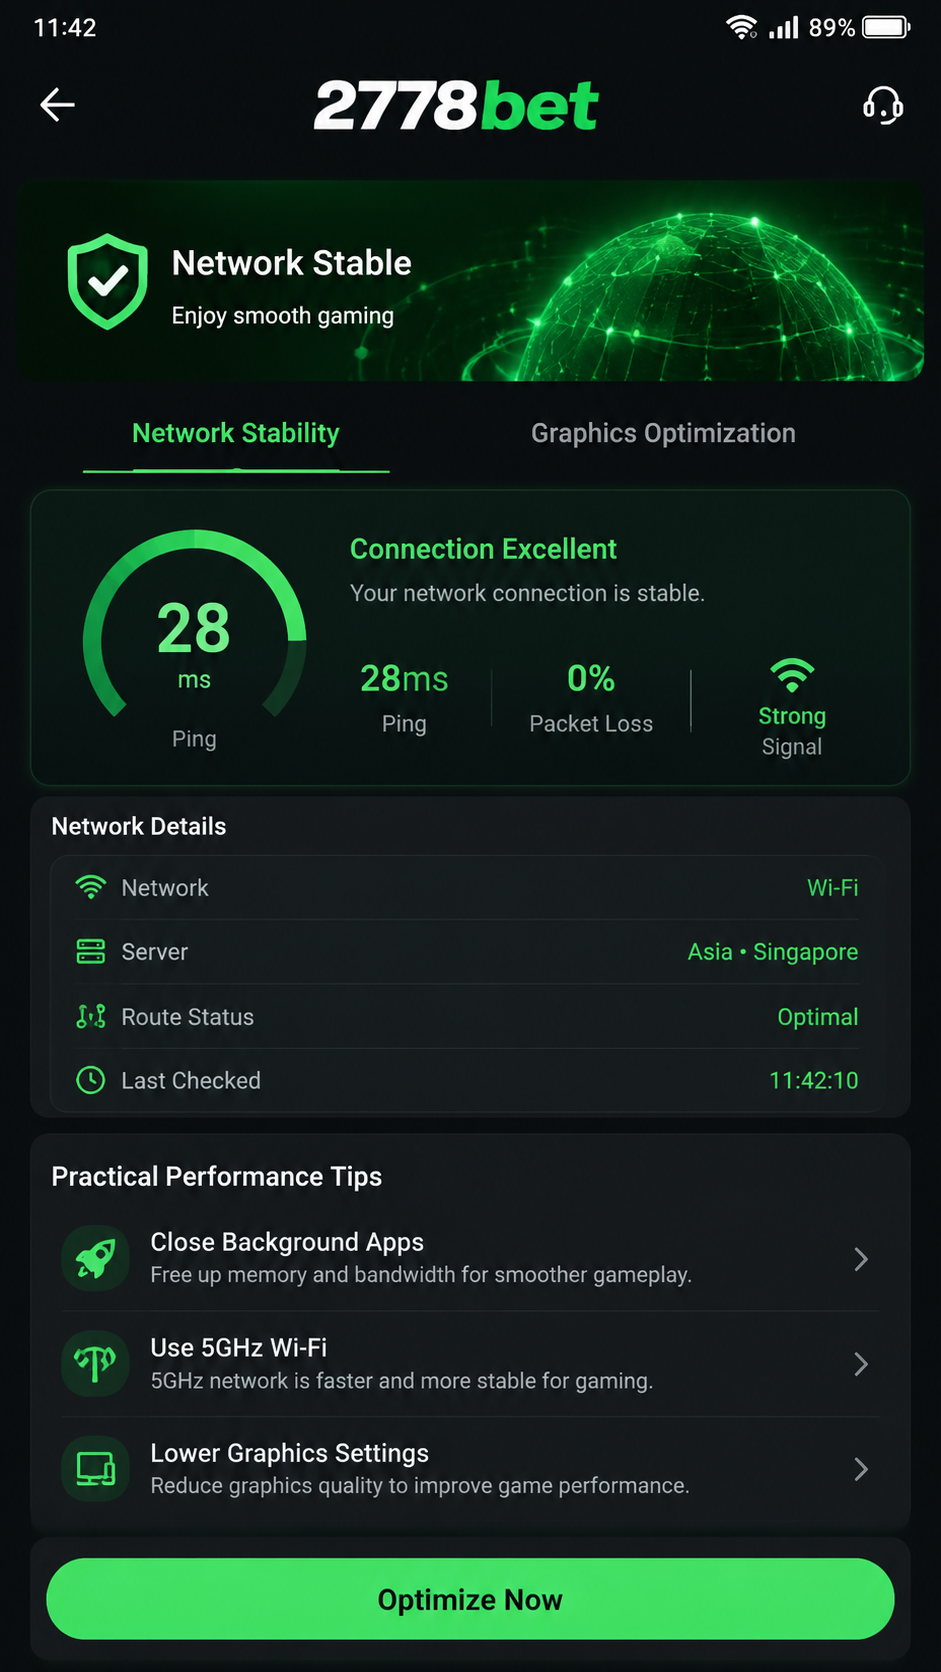The height and width of the screenshot is (1672, 941).
Task: Expand Lower Graphics Settings tip chevron
Action: pos(861,1469)
